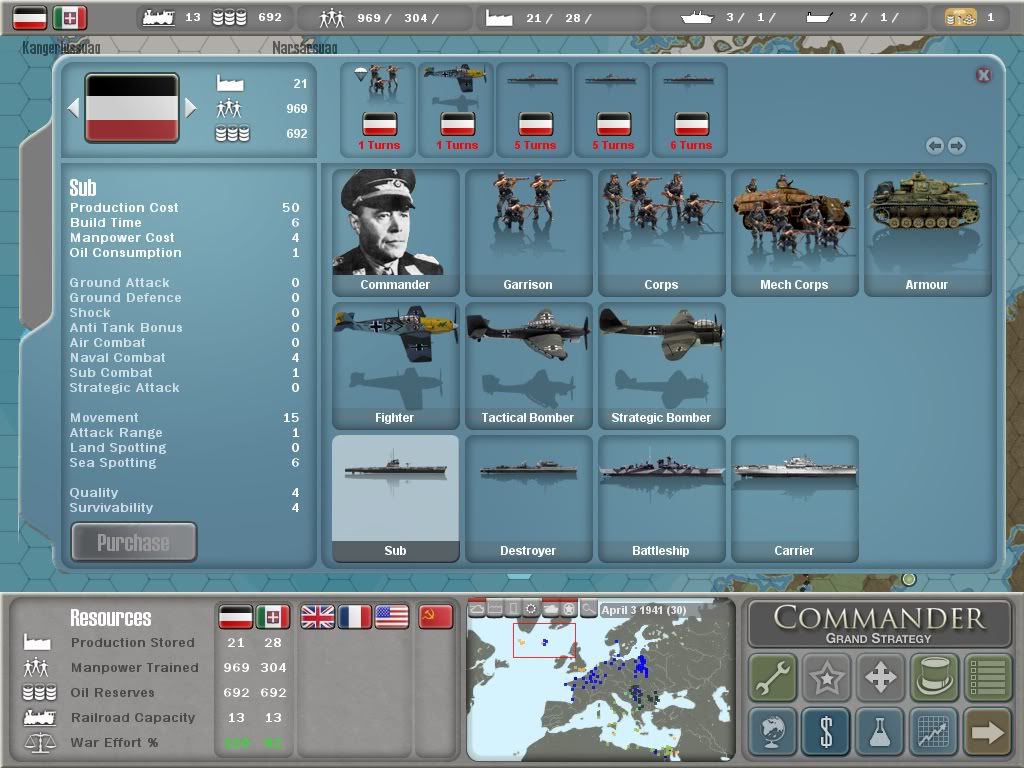Select United Kingdom flag in Resources

(317, 616)
